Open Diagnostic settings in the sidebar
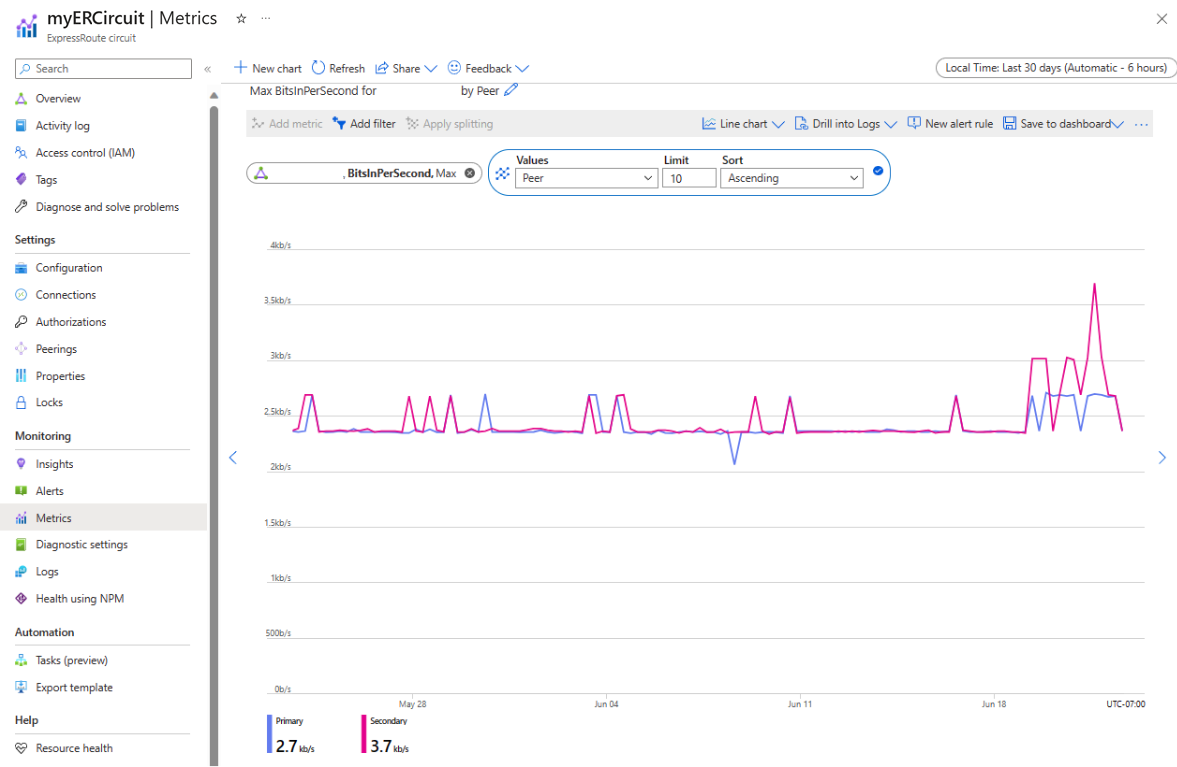 82,545
